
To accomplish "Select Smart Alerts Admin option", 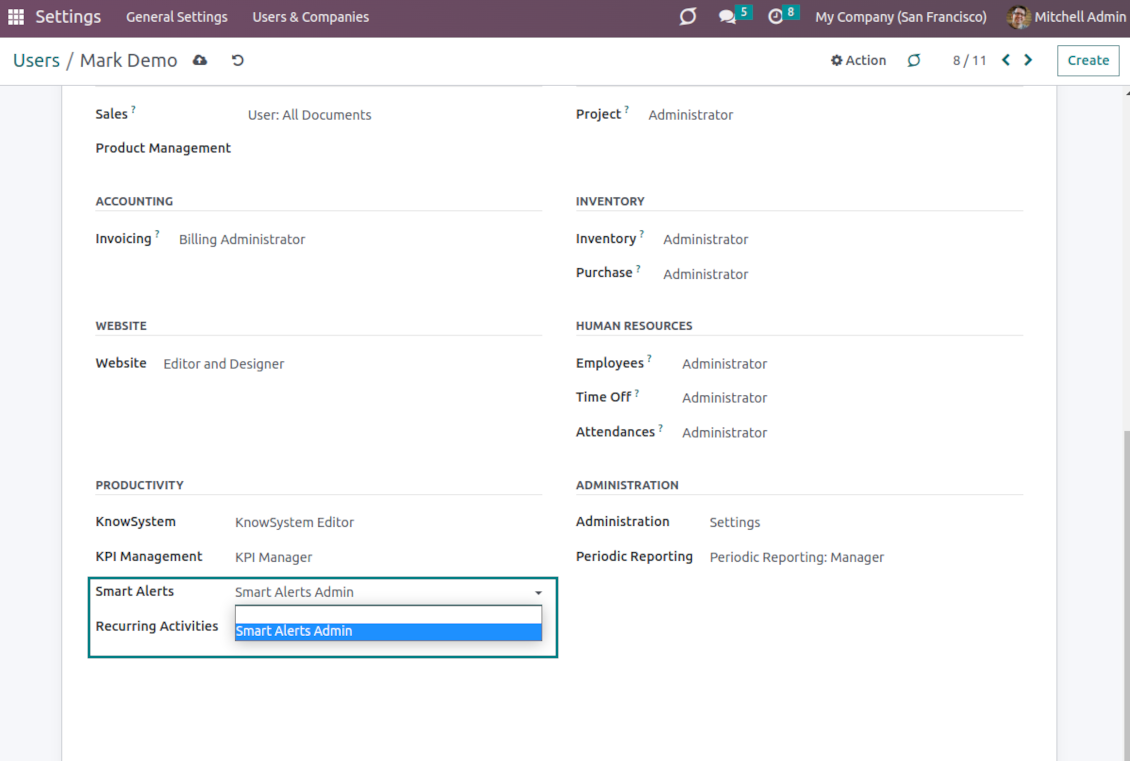I will click(x=388, y=631).
